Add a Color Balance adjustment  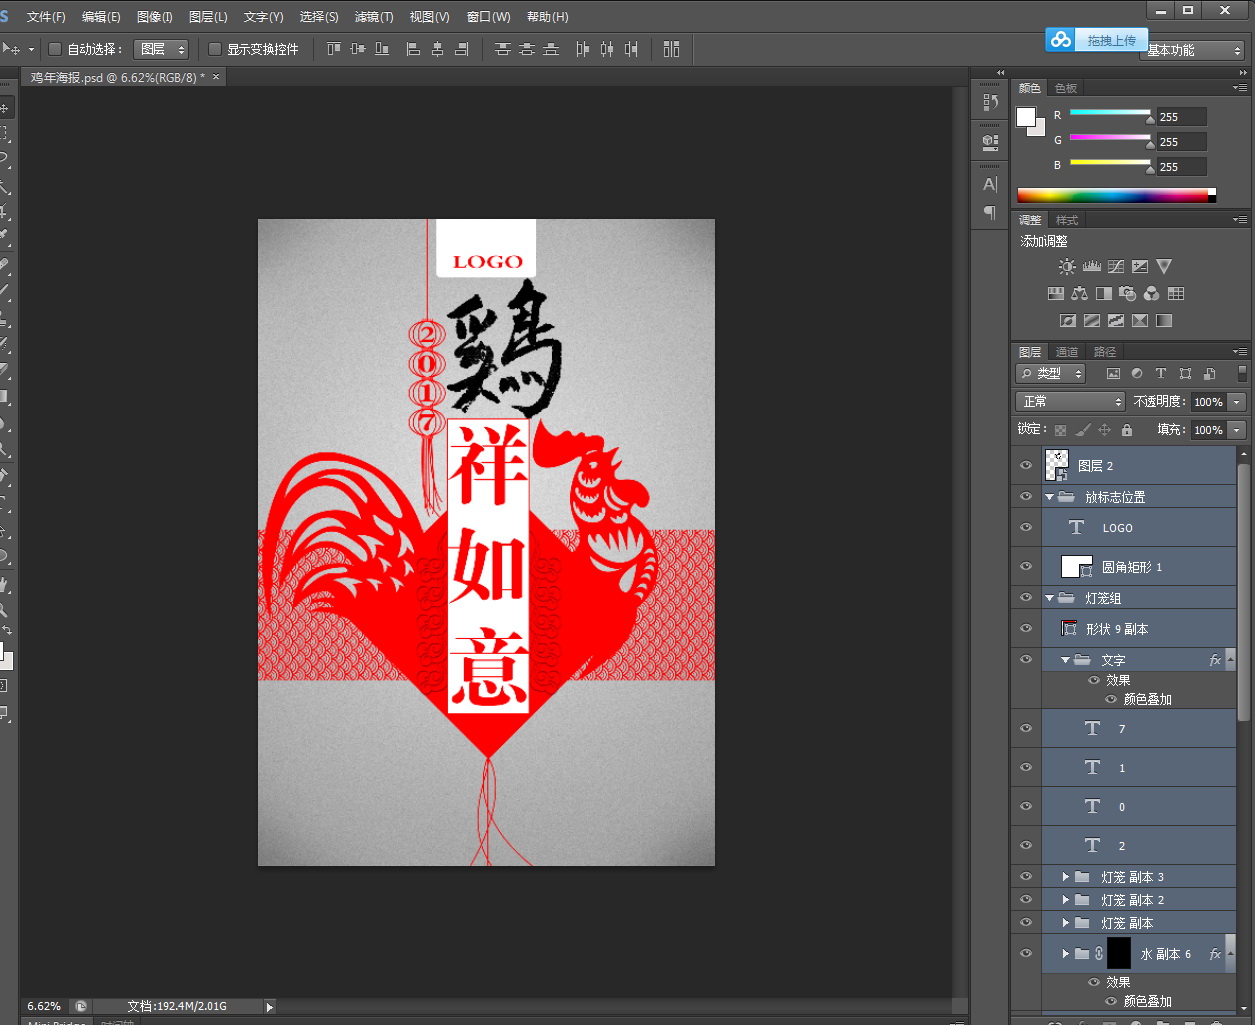point(1079,294)
